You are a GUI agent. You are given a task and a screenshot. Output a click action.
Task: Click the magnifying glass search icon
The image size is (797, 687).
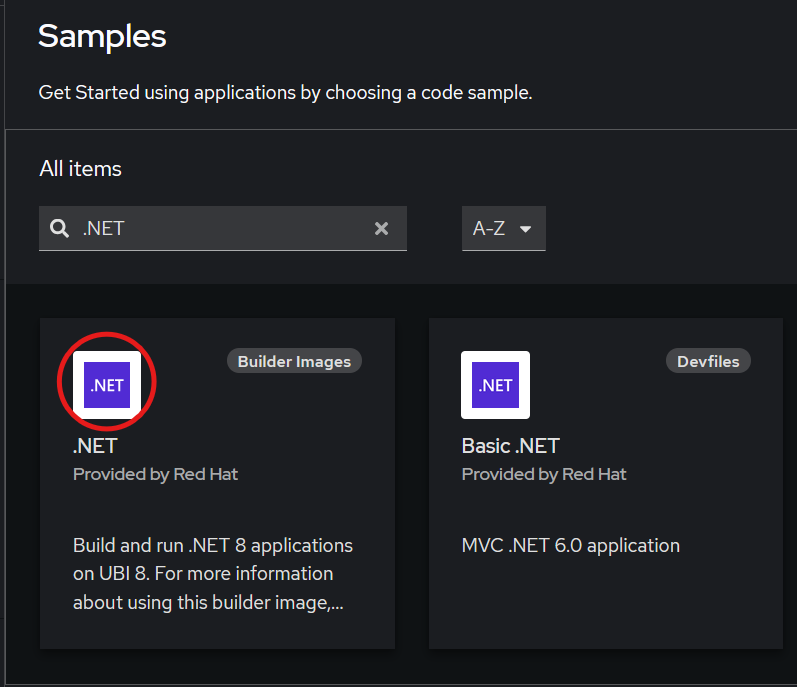(x=59, y=228)
